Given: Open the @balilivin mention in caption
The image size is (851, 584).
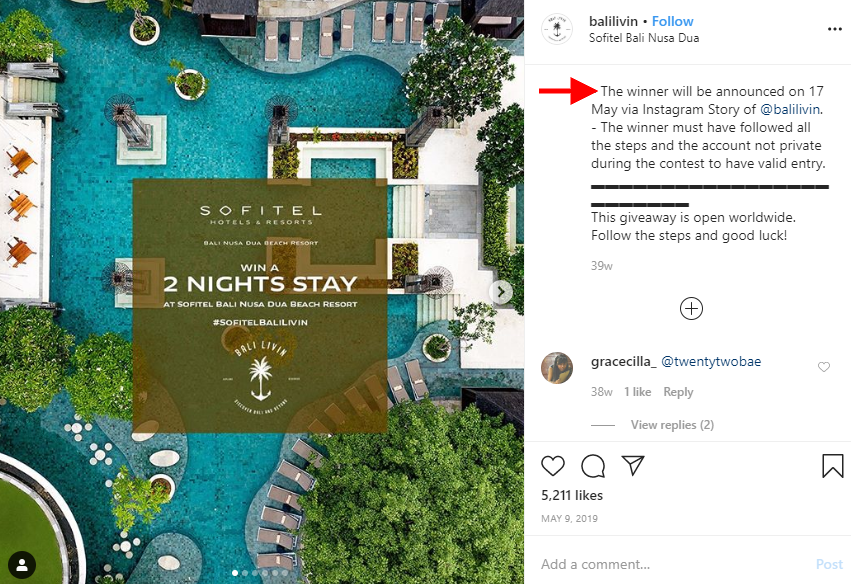Looking at the screenshot, I should (790, 109).
